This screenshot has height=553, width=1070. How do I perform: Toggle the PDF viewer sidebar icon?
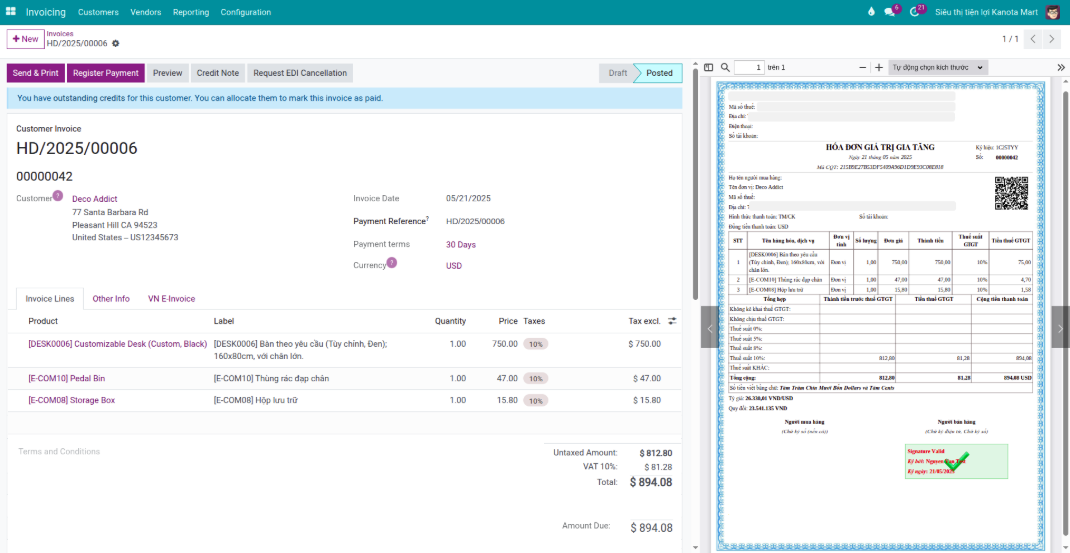(x=708, y=68)
